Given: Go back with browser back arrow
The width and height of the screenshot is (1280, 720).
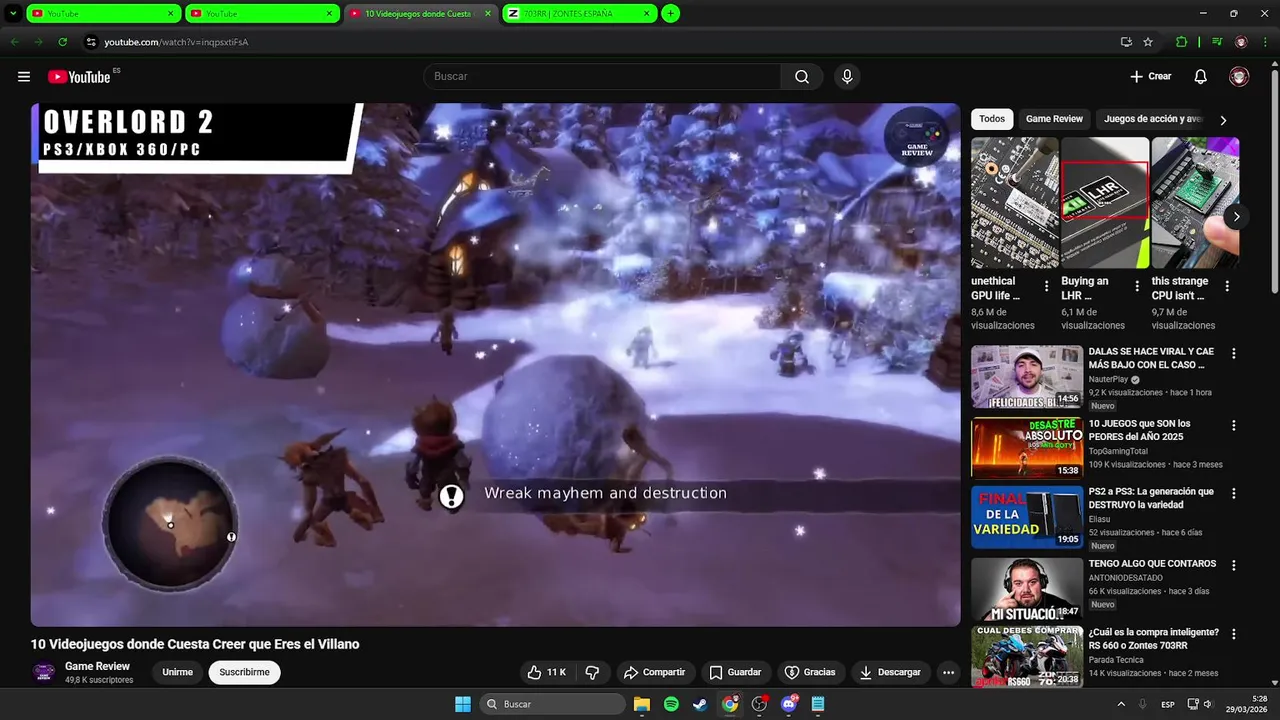Looking at the screenshot, I should pyautogui.click(x=14, y=42).
